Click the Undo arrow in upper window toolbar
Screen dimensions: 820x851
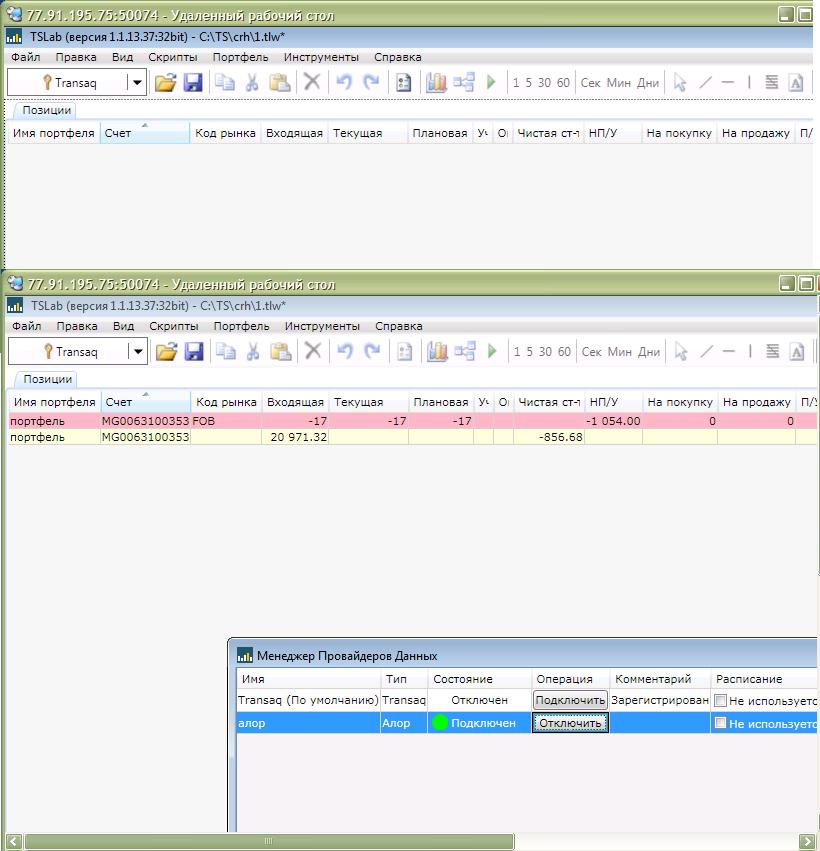(x=344, y=82)
